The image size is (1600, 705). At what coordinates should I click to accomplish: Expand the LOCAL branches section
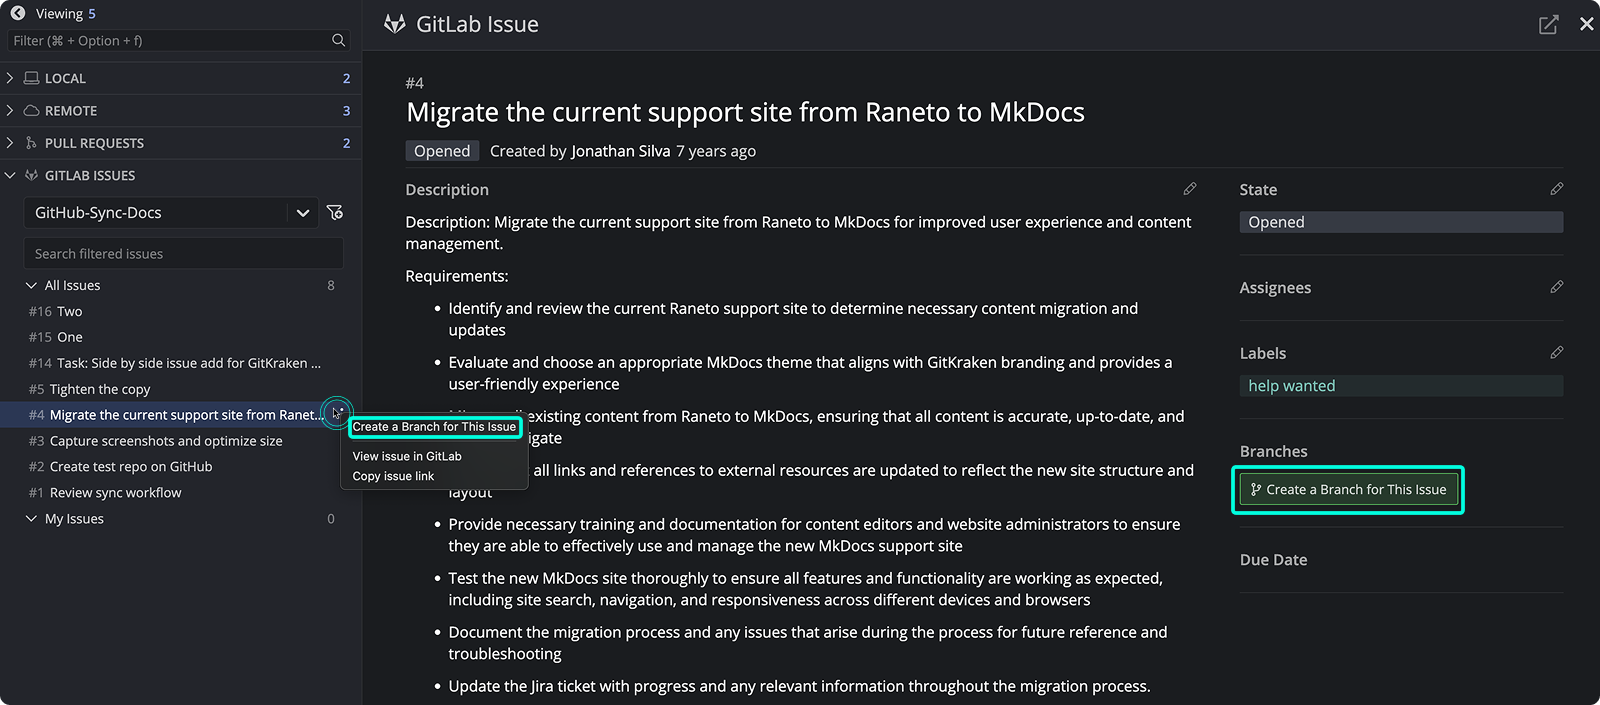(10, 78)
